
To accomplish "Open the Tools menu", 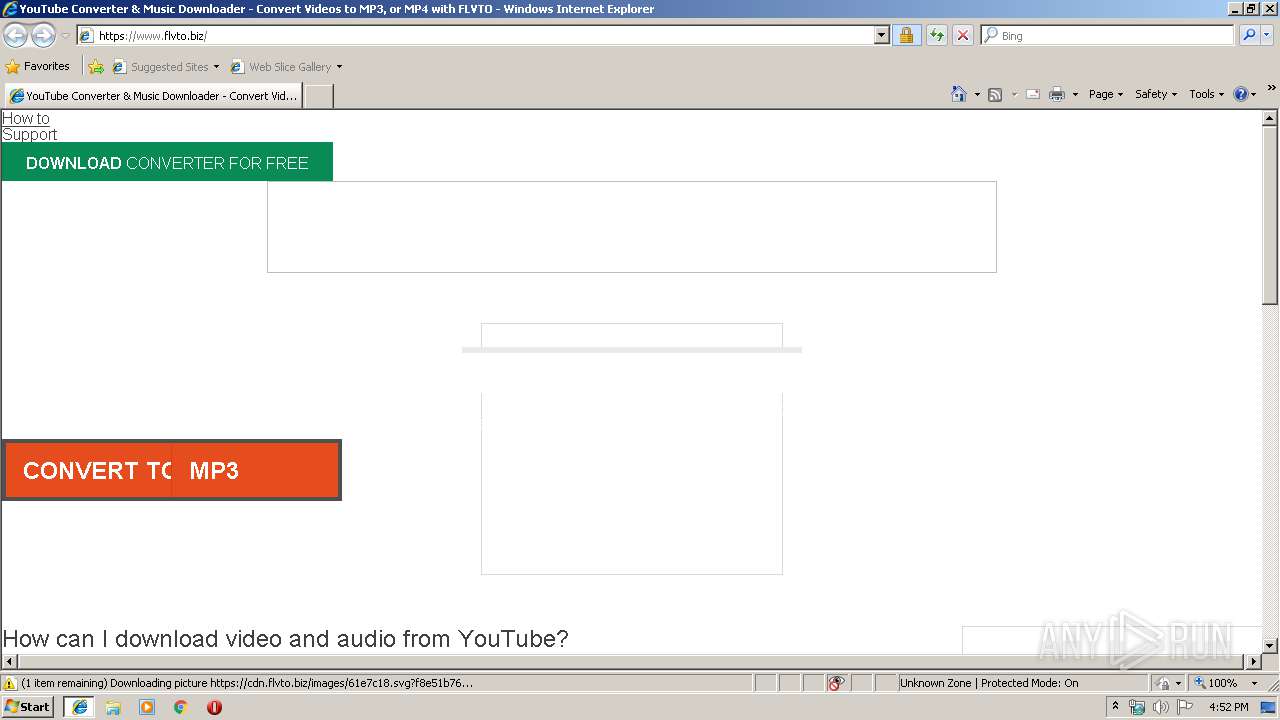I will [1206, 94].
